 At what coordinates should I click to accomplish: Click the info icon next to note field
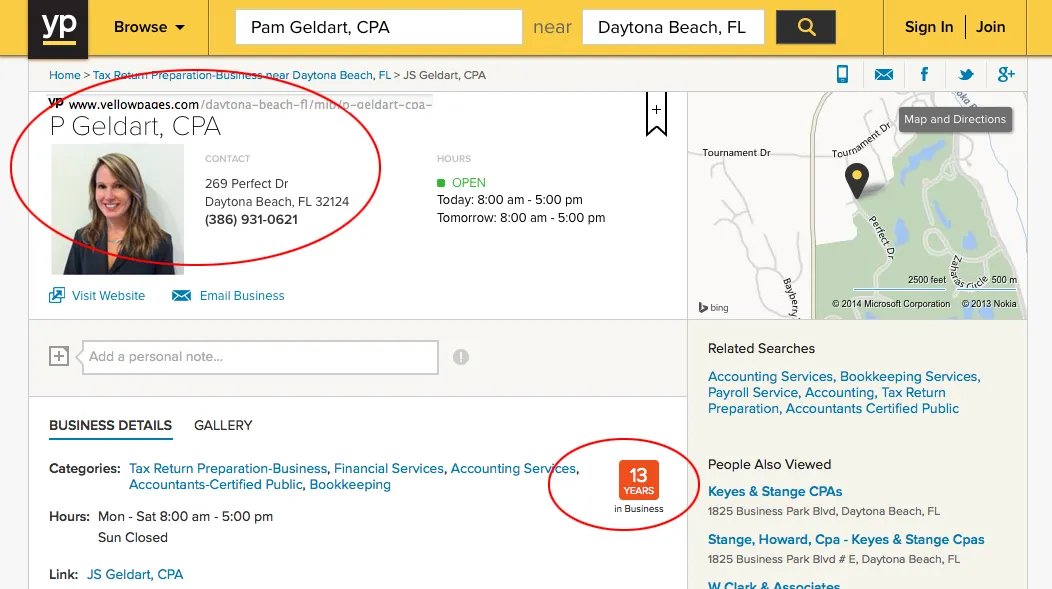click(461, 357)
